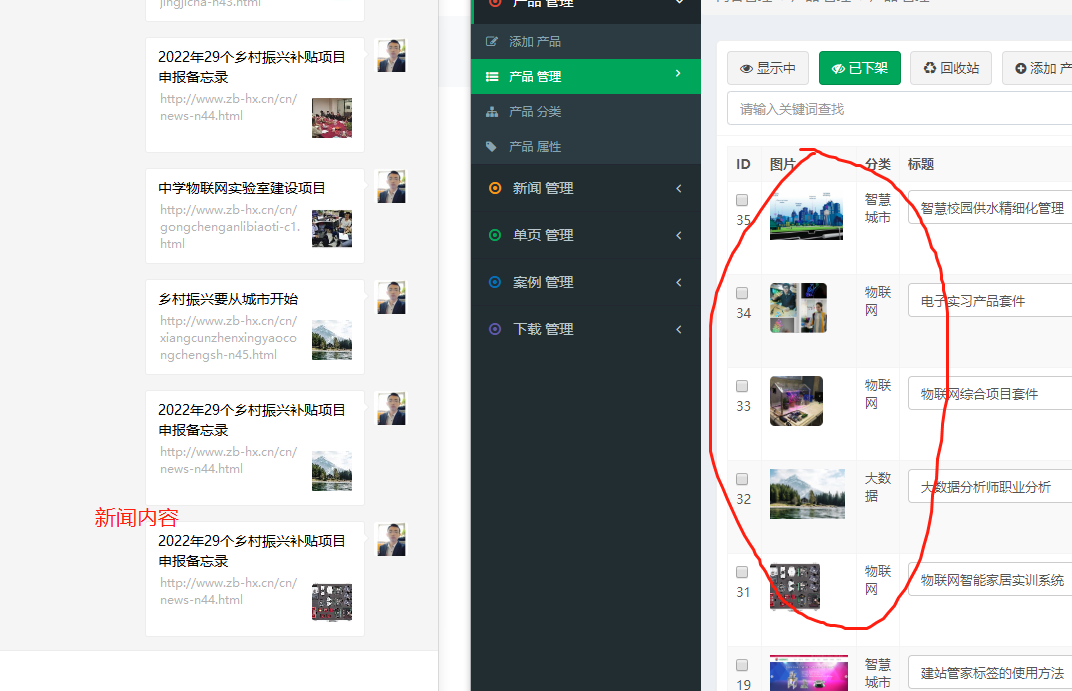Expand the 案例 管理 chevron

pyautogui.click(x=679, y=282)
